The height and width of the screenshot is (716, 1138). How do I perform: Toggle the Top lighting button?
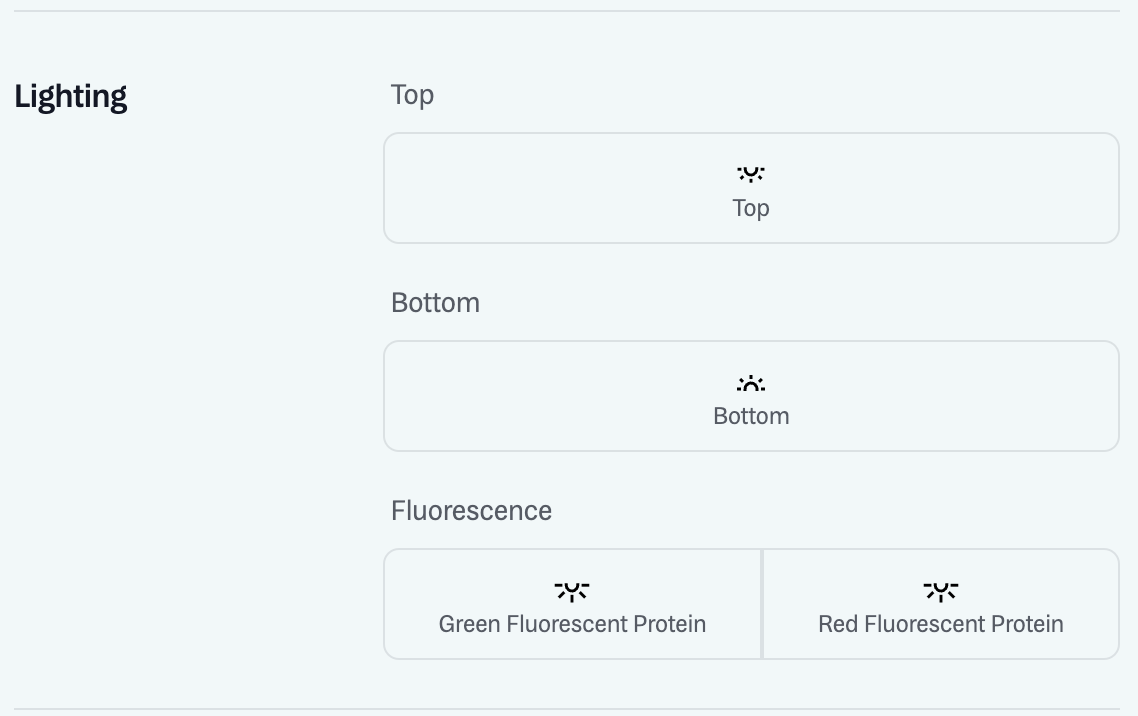point(751,188)
